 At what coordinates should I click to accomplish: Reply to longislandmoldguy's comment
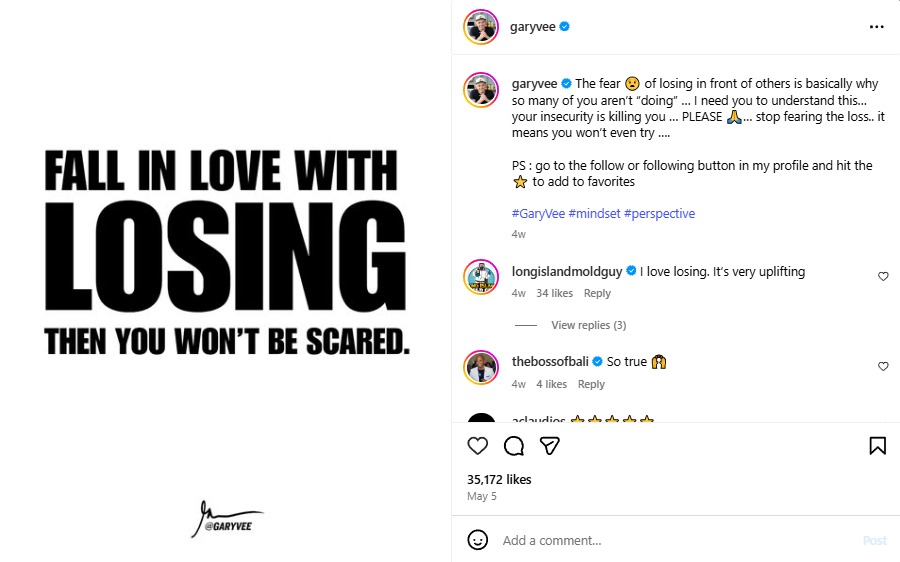597,293
